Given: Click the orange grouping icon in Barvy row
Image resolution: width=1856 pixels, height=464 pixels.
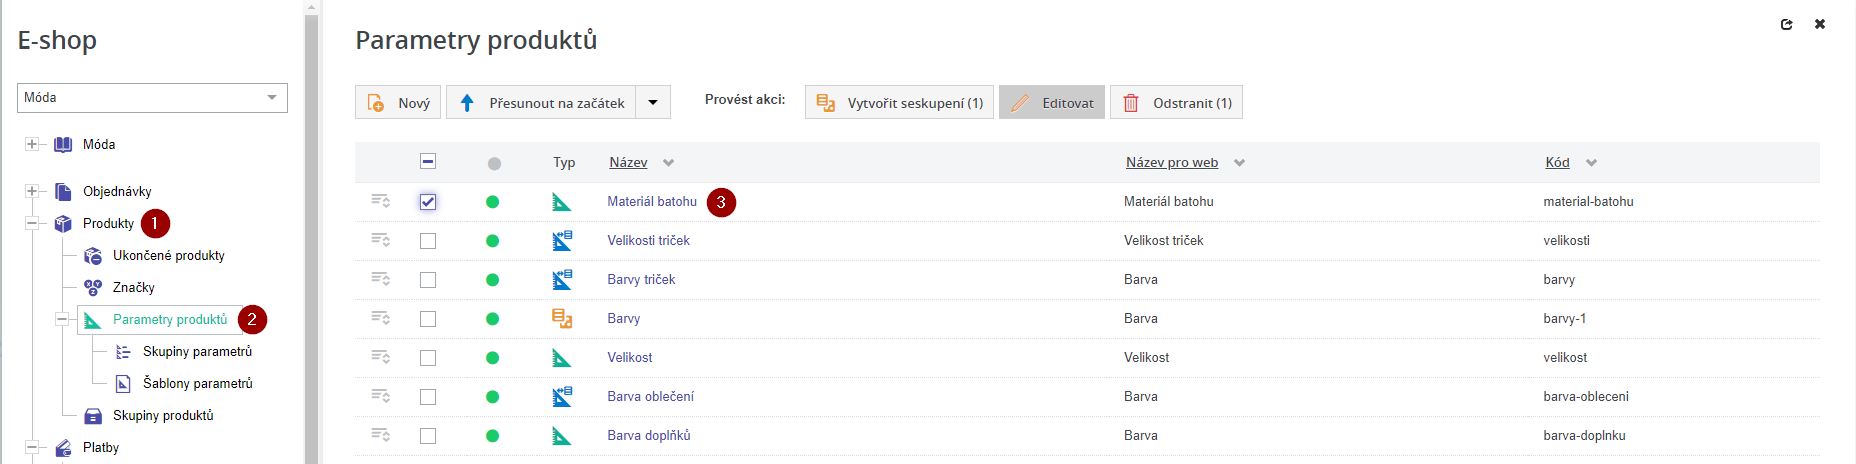Looking at the screenshot, I should 562,319.
